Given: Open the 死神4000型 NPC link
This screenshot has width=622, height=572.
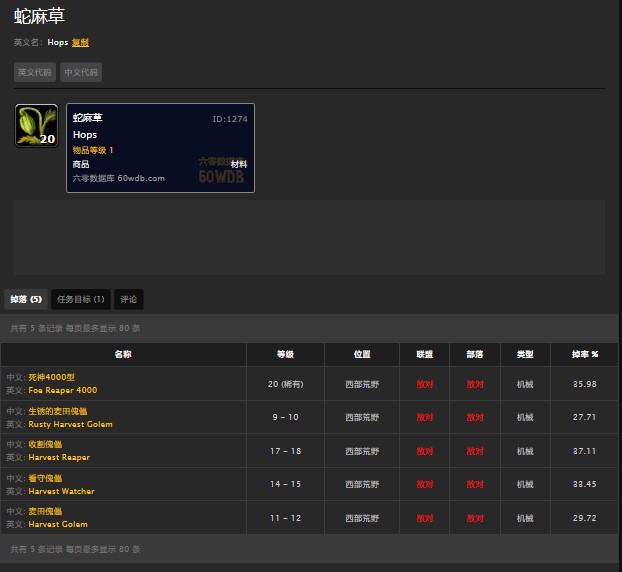Looking at the screenshot, I should (47, 377).
